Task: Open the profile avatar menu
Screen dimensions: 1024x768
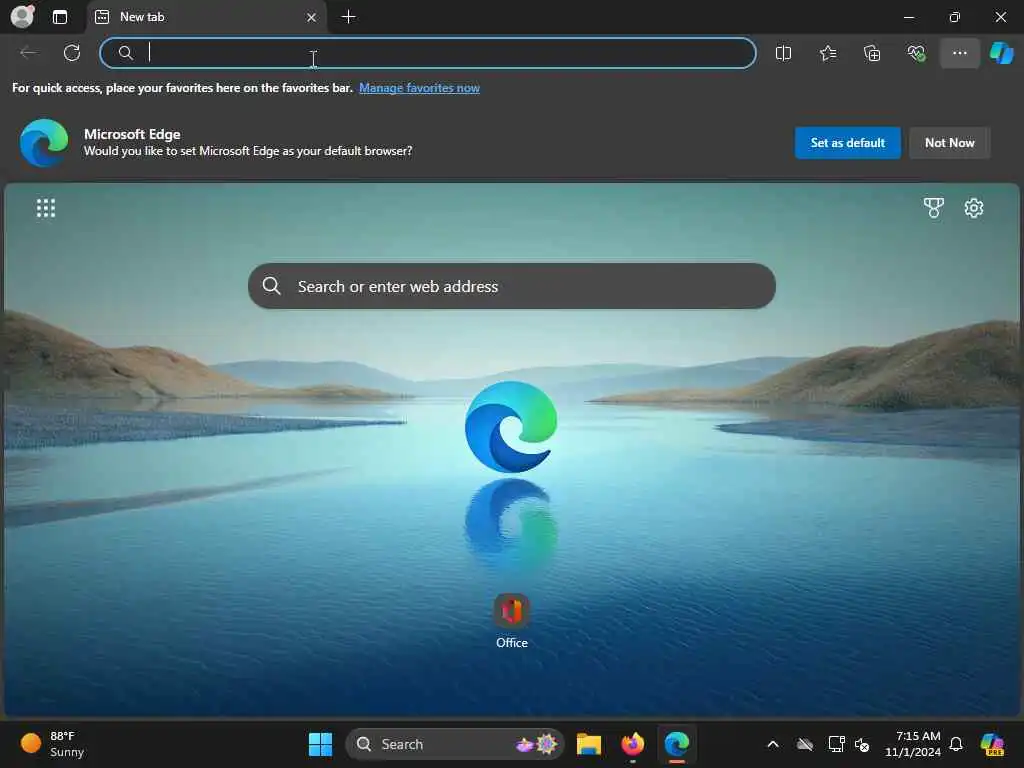Action: coord(23,16)
